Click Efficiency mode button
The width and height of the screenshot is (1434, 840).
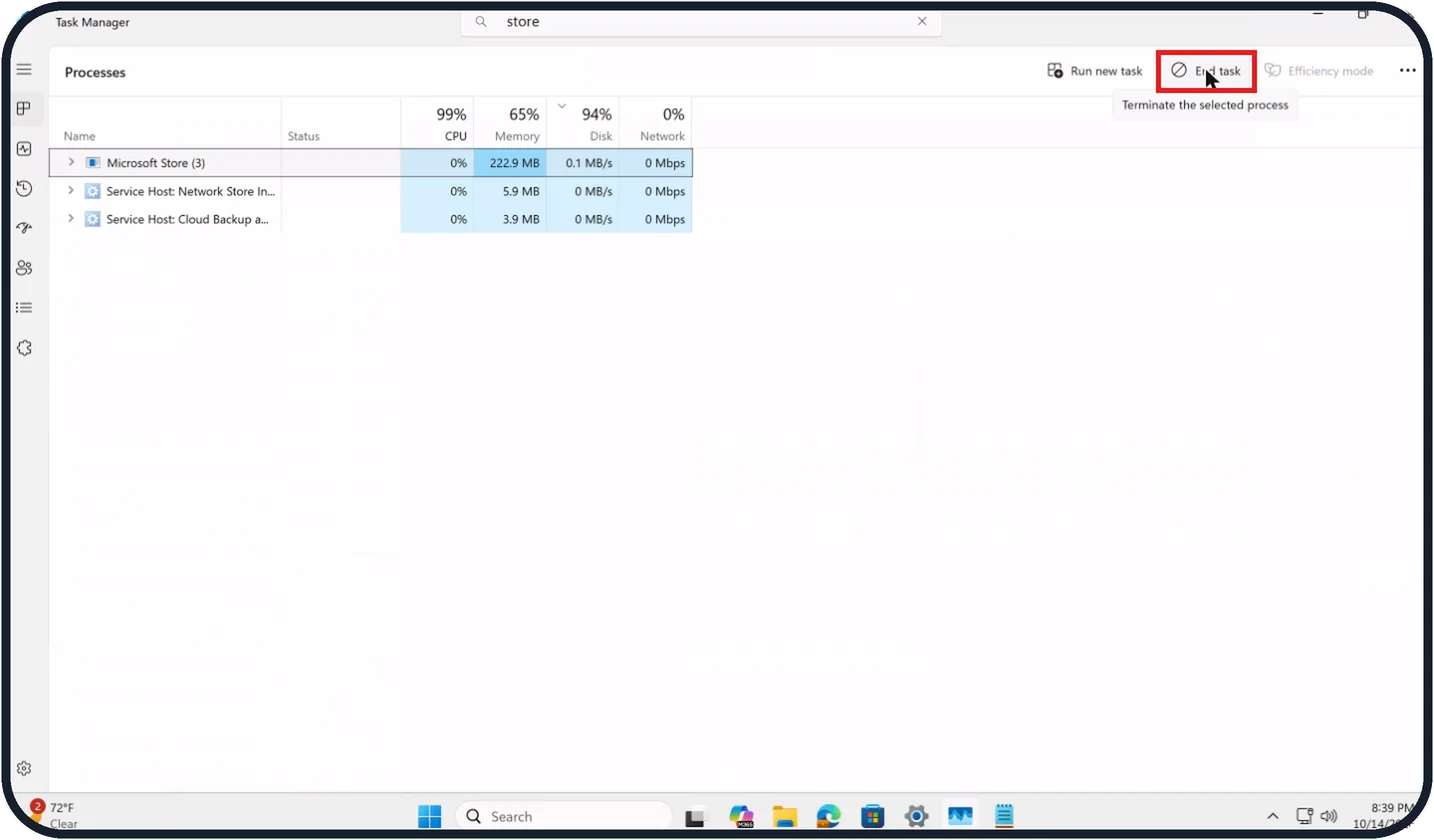point(1319,71)
